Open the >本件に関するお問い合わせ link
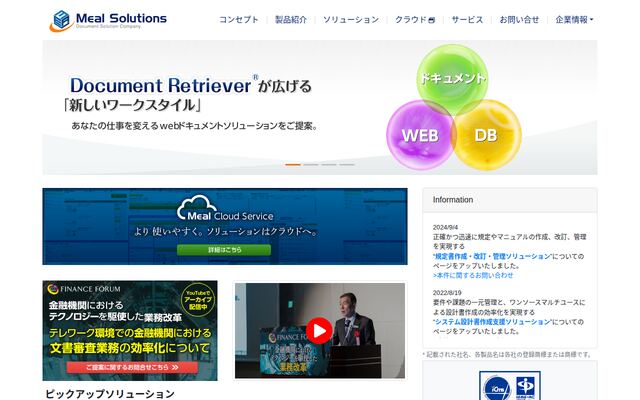 (473, 276)
